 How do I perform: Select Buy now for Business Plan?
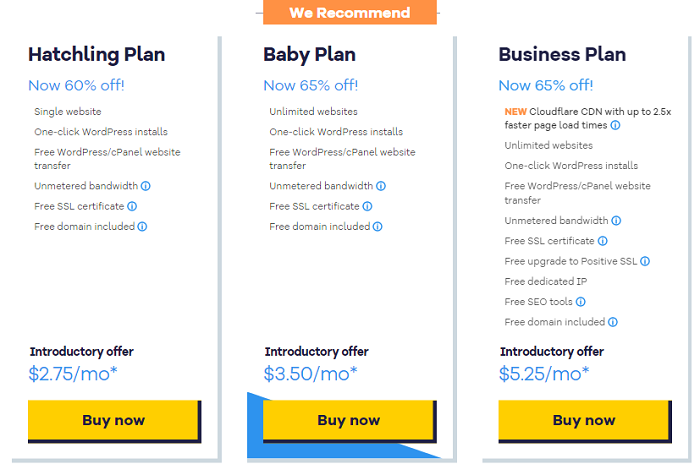585,421
